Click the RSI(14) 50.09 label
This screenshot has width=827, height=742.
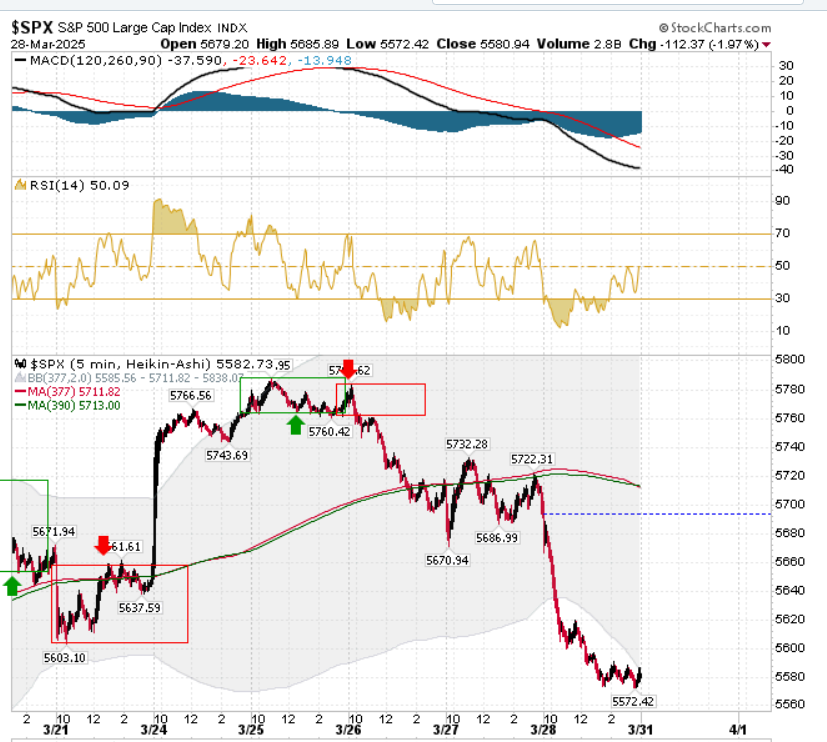click(x=79, y=185)
